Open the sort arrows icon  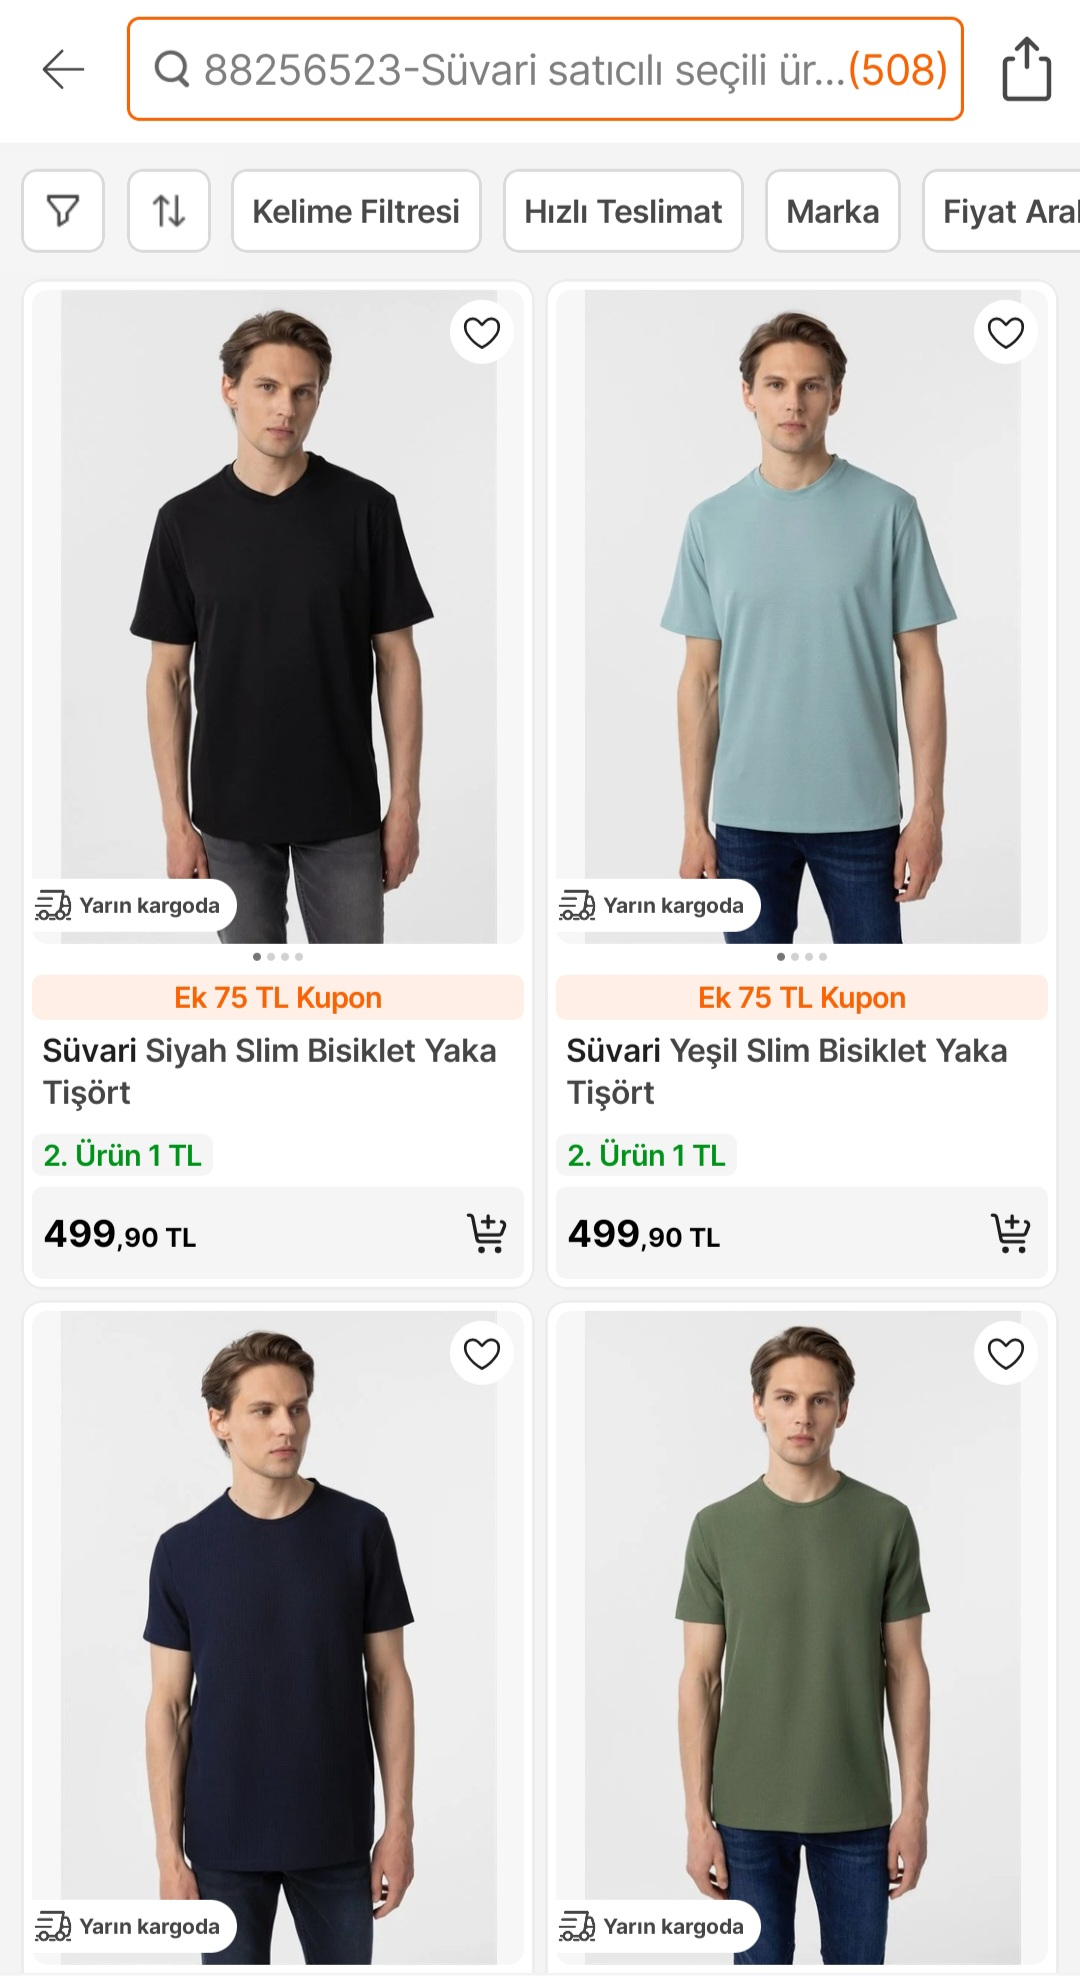(169, 211)
